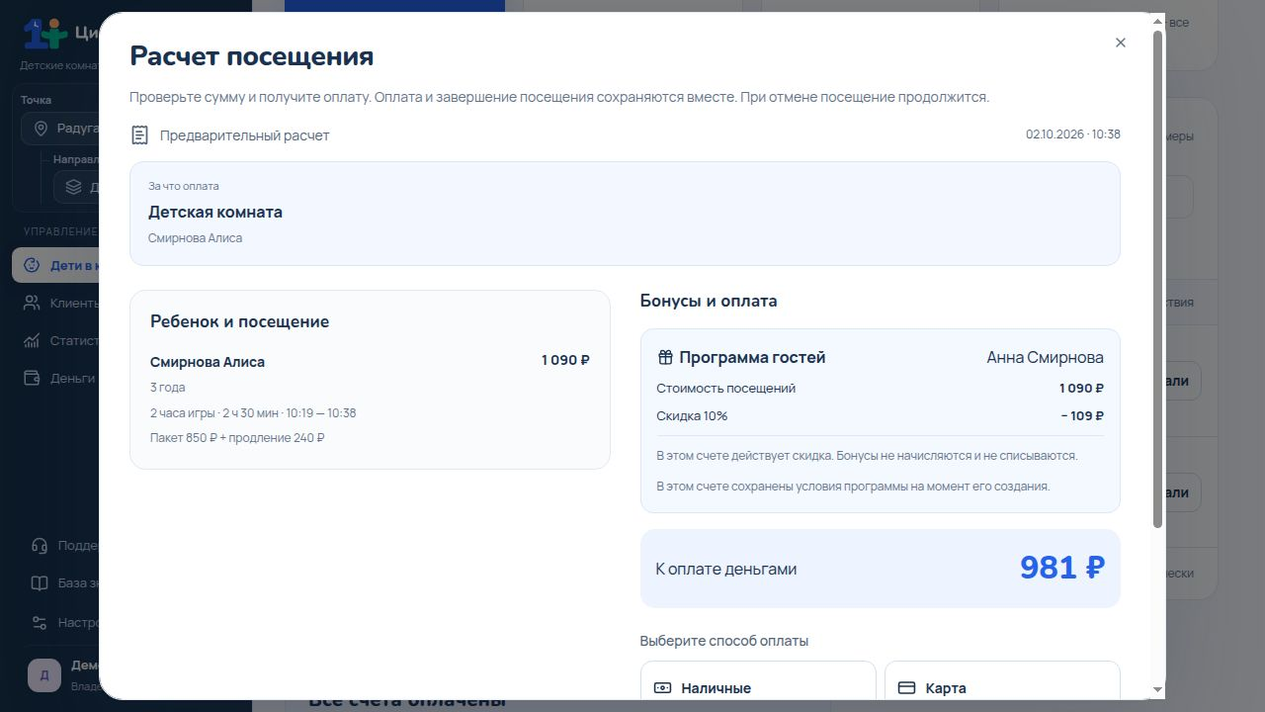Click the Детская комната heading

point(215,212)
